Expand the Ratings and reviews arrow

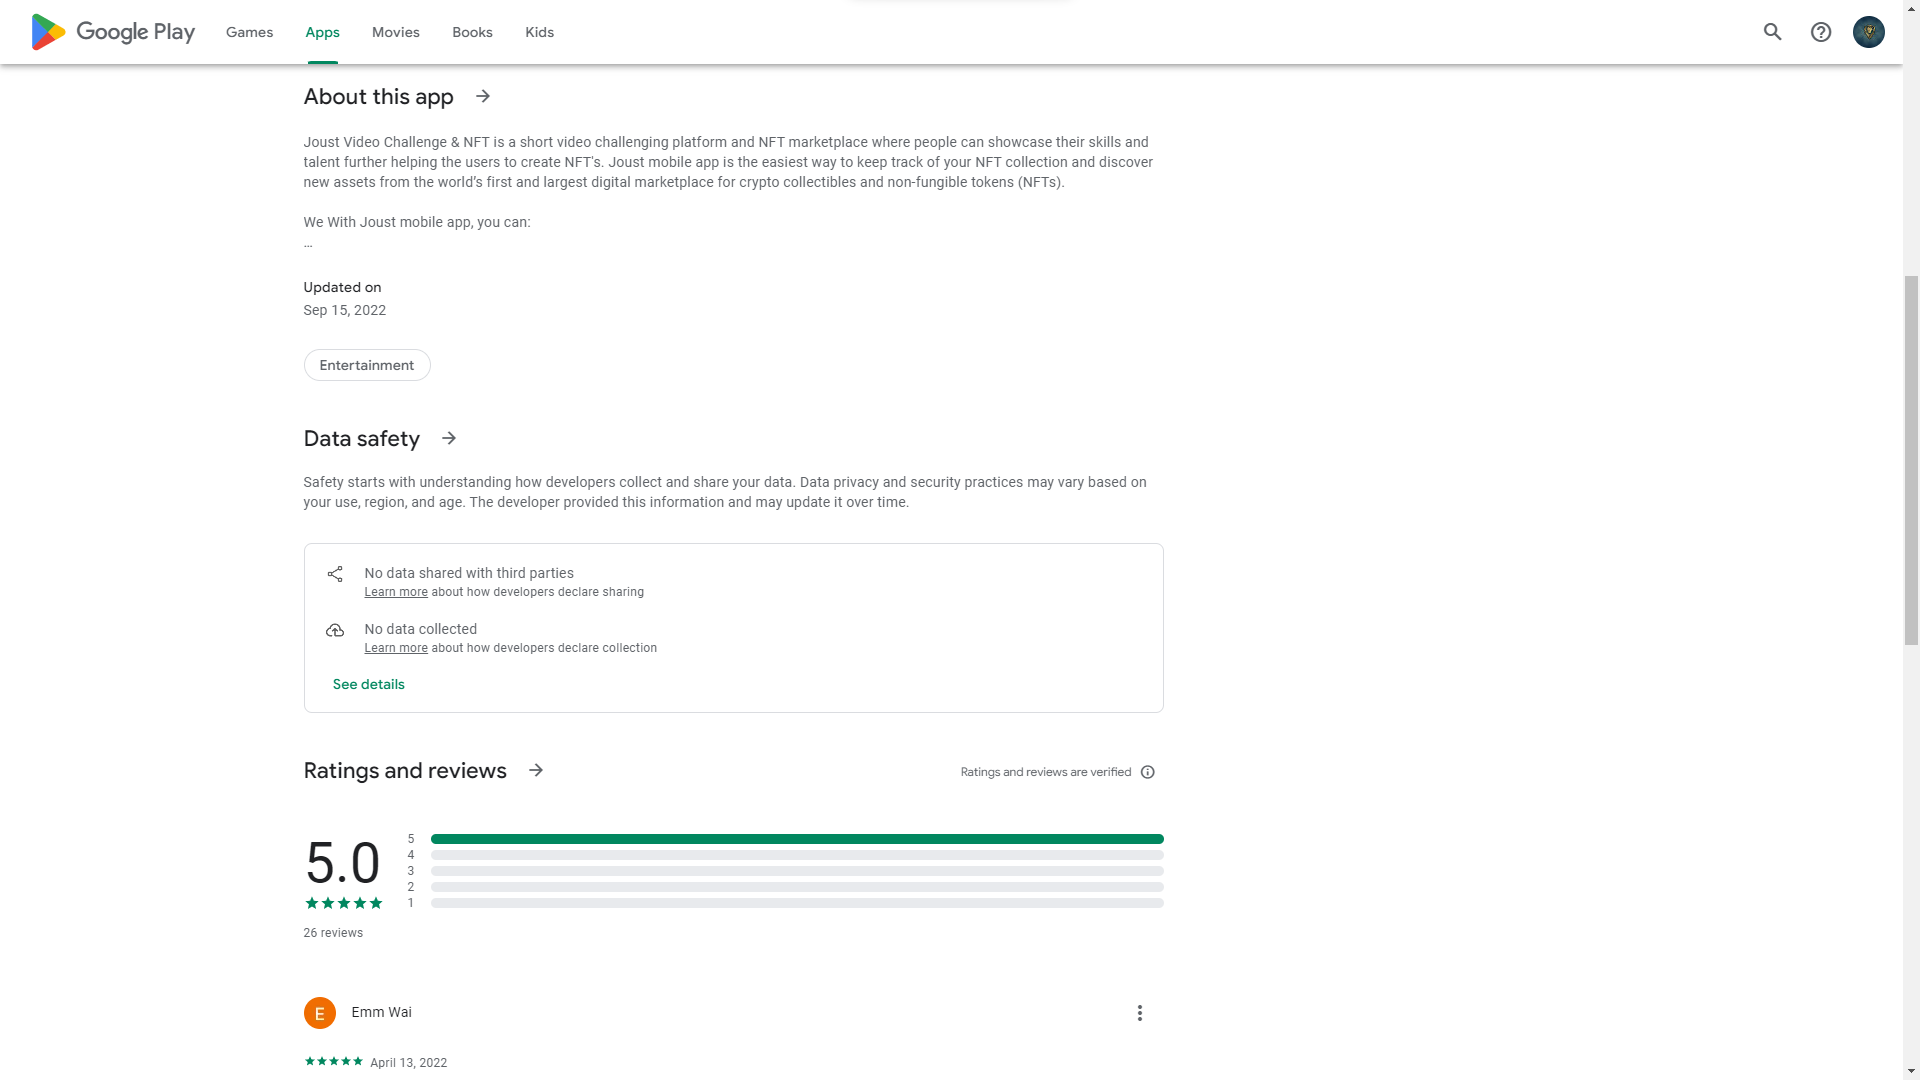[536, 770]
